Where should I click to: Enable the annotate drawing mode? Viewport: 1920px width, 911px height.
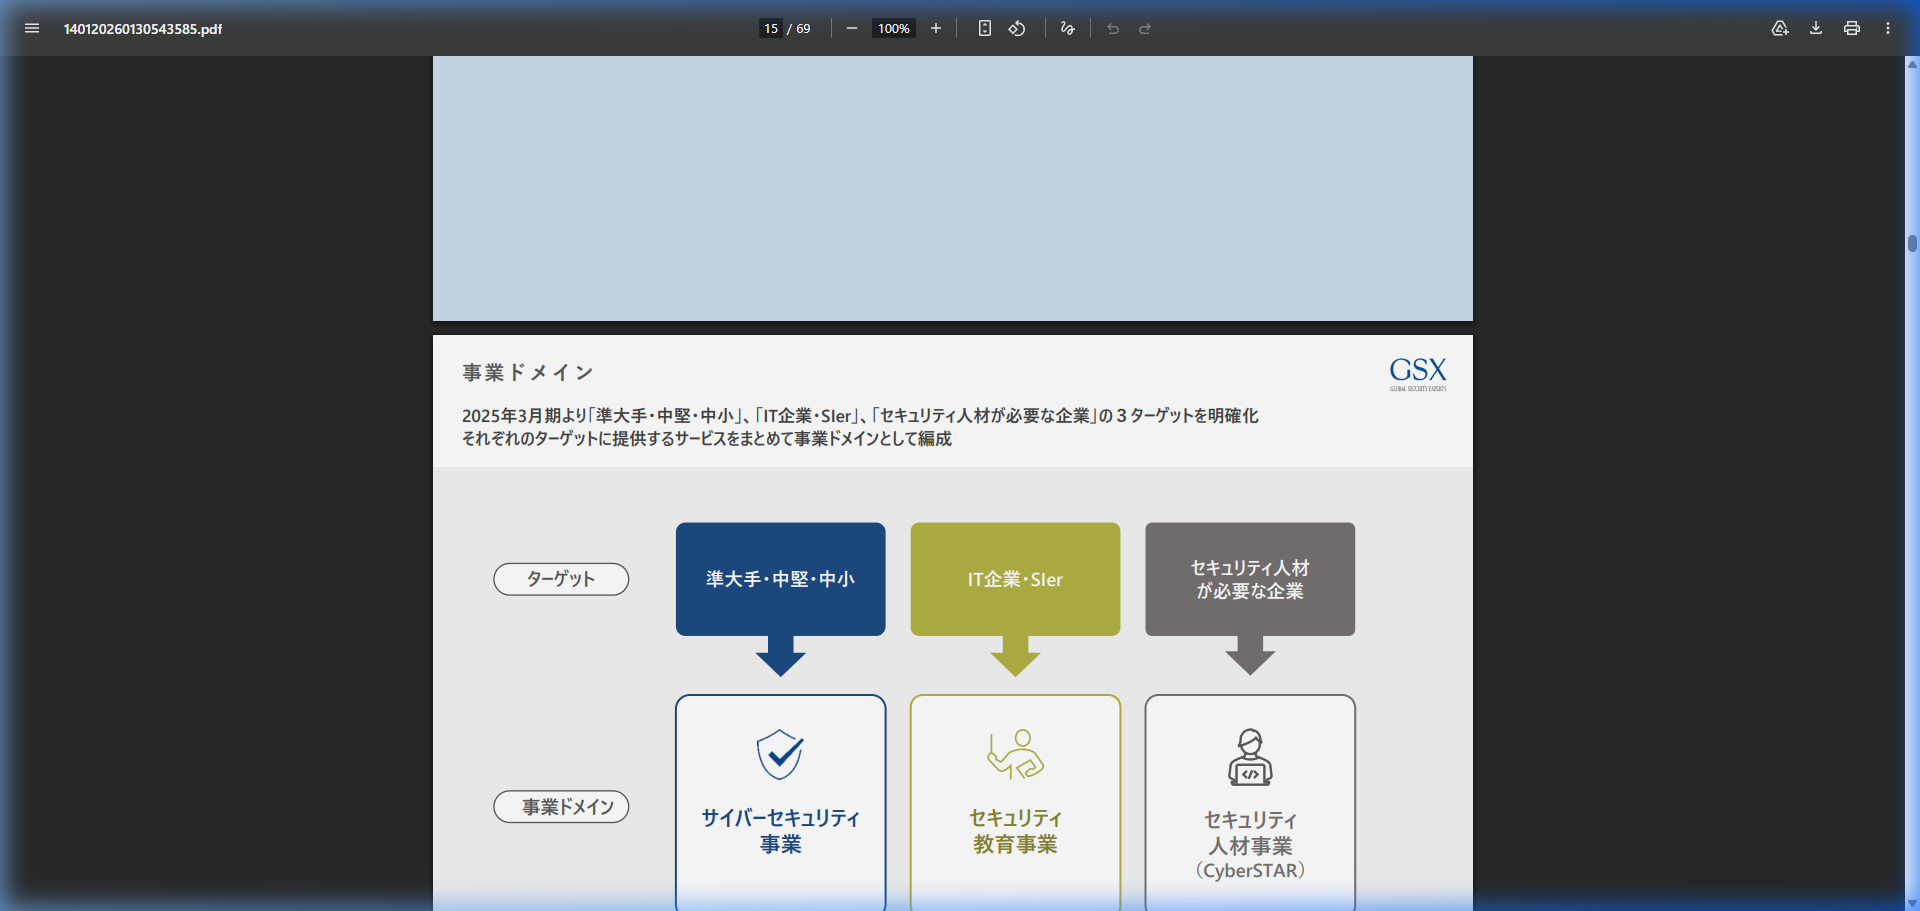[x=1066, y=28]
